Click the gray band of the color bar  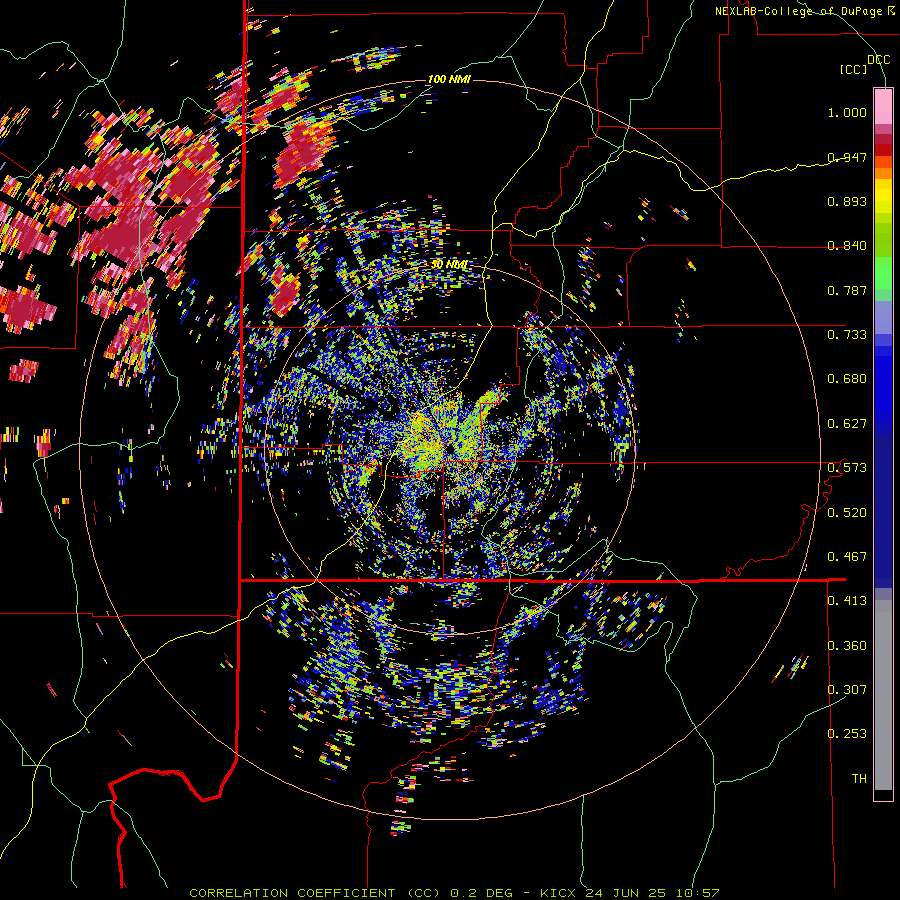(x=883, y=695)
